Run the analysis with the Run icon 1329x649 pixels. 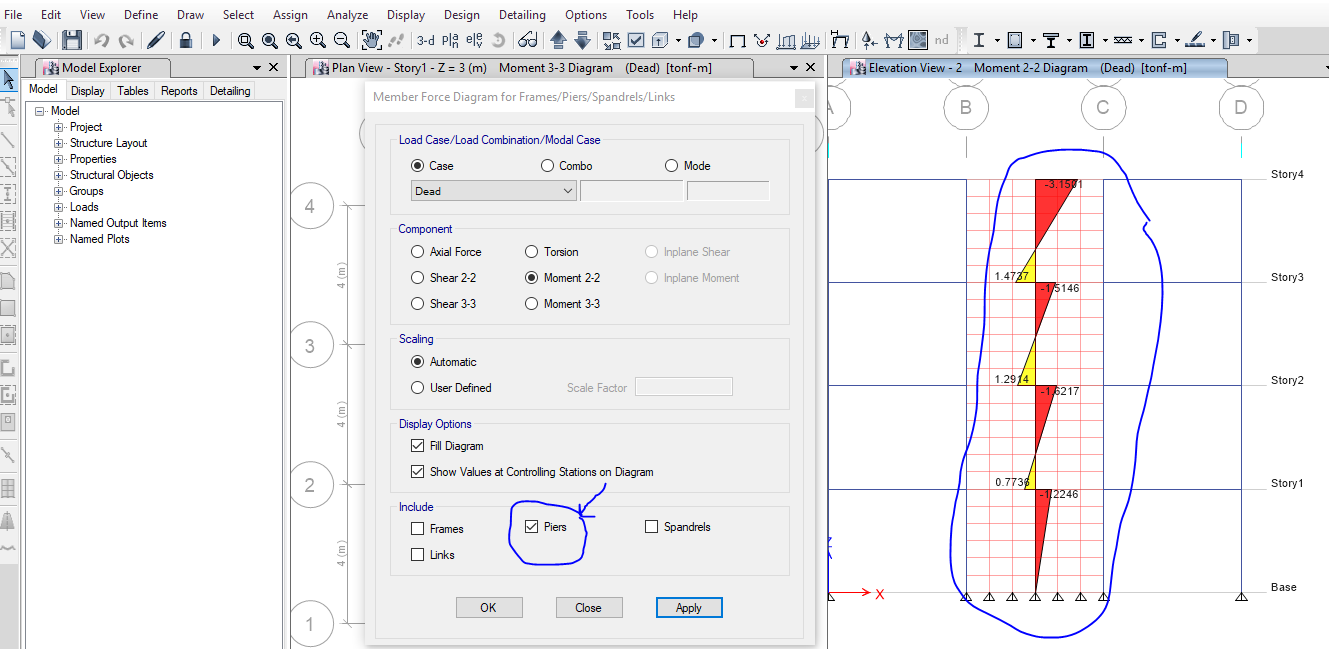[x=216, y=39]
